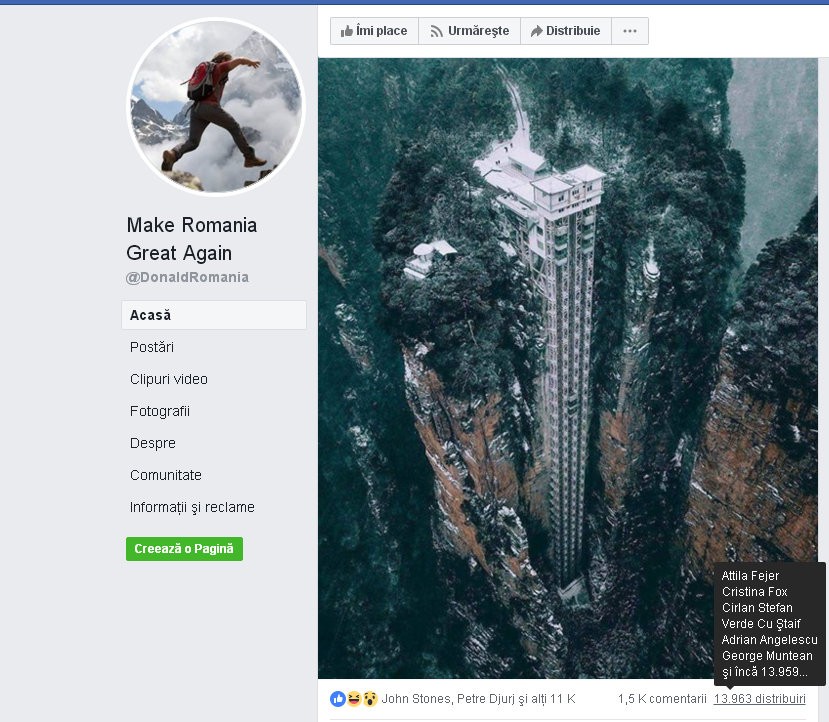The image size is (829, 722).
Task: Open the list of people who reacted
Action: (x=478, y=698)
